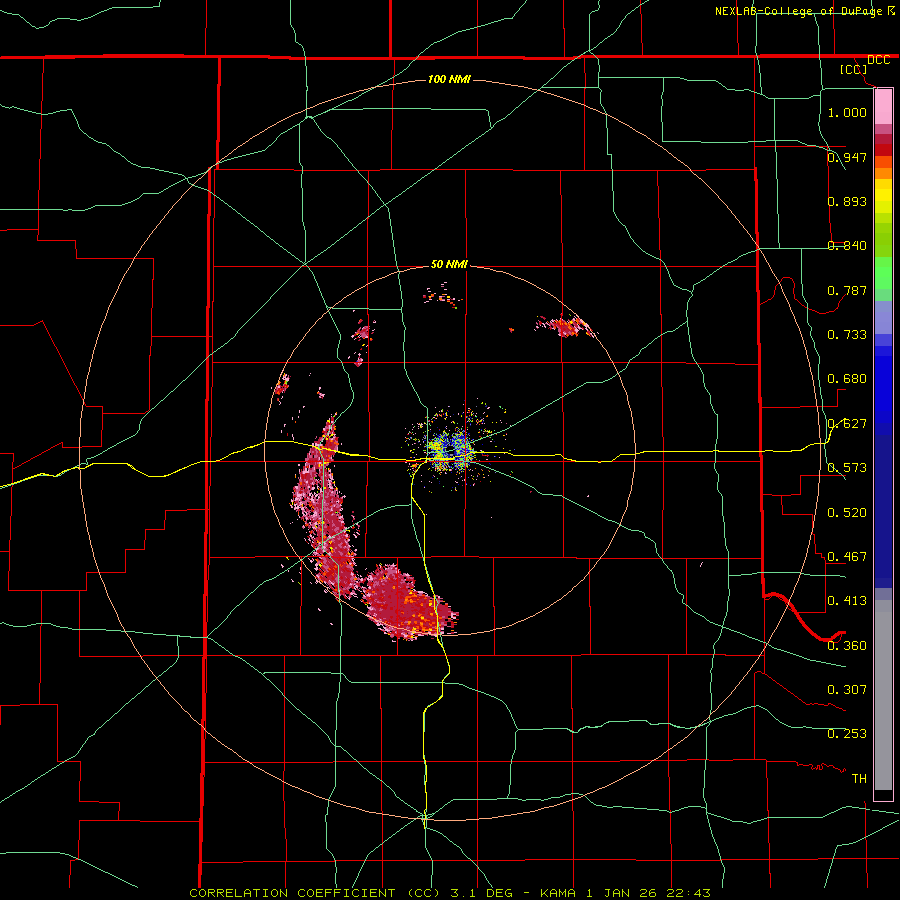Click the echo on the northeast 50 NMI ring
900x900 pixels.
[x=566, y=327]
